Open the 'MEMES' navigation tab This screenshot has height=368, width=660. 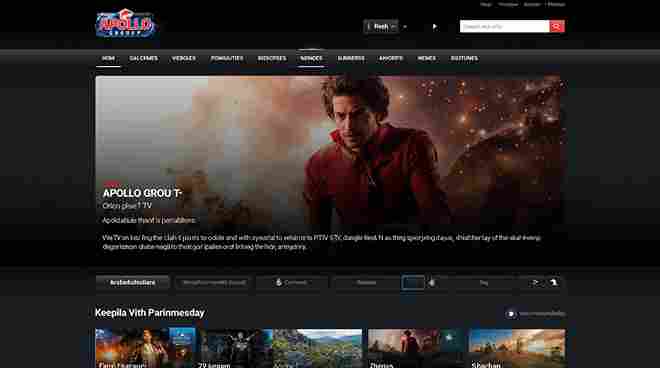[426, 59]
